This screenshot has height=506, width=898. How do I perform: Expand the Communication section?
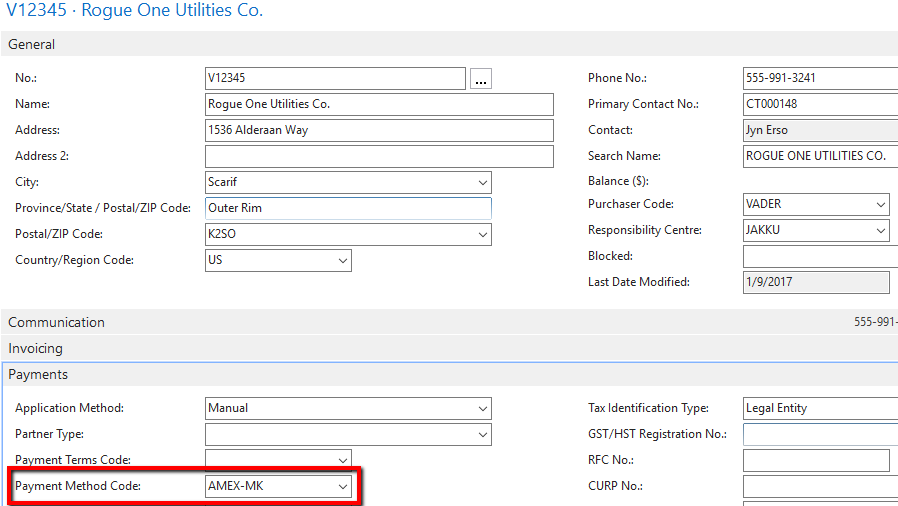click(56, 323)
